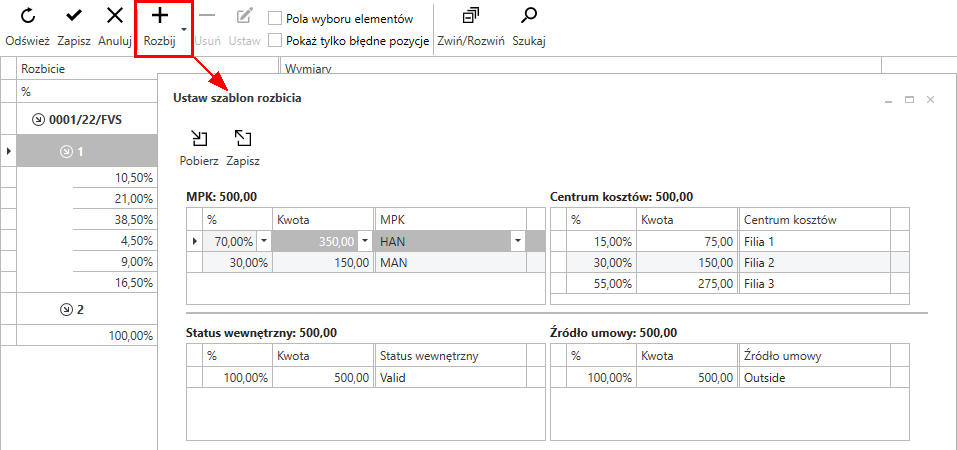
Task: Select the Filia 3 cell
Action: [815, 284]
